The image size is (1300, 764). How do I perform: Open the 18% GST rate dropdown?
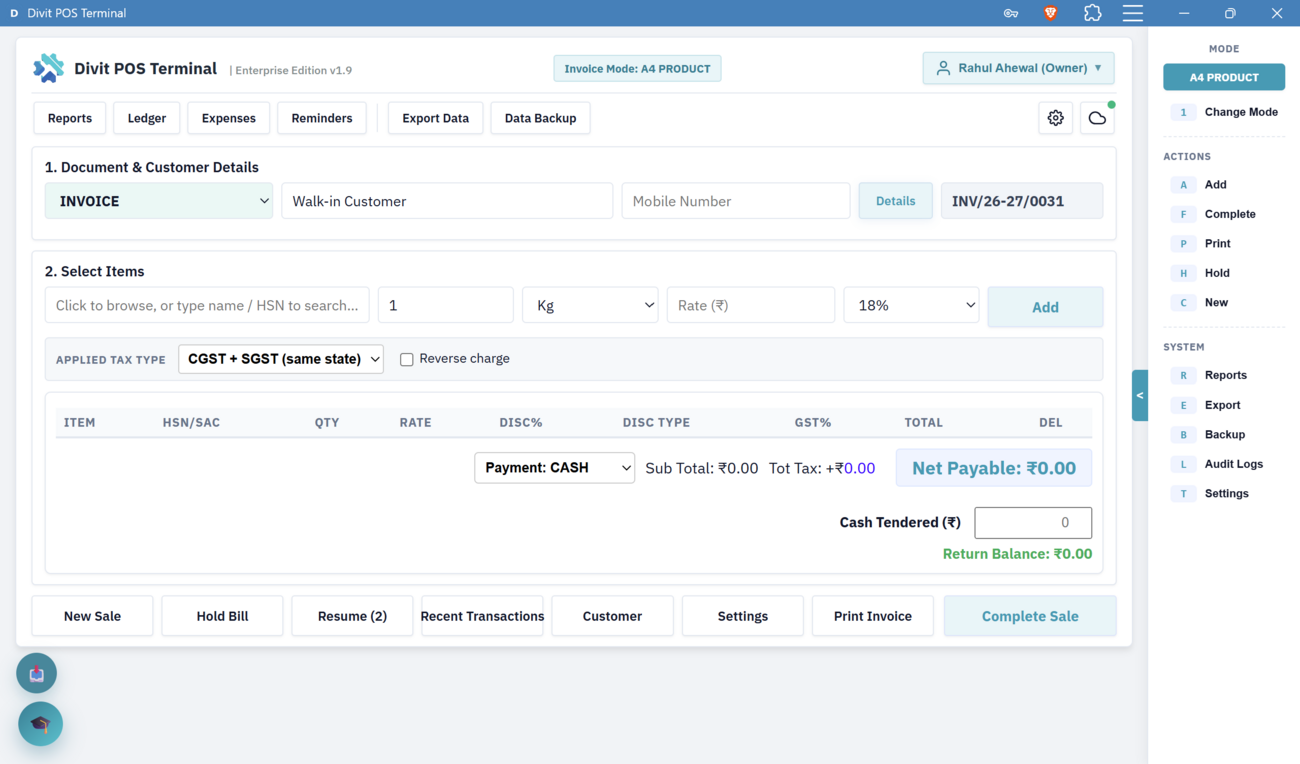point(911,305)
